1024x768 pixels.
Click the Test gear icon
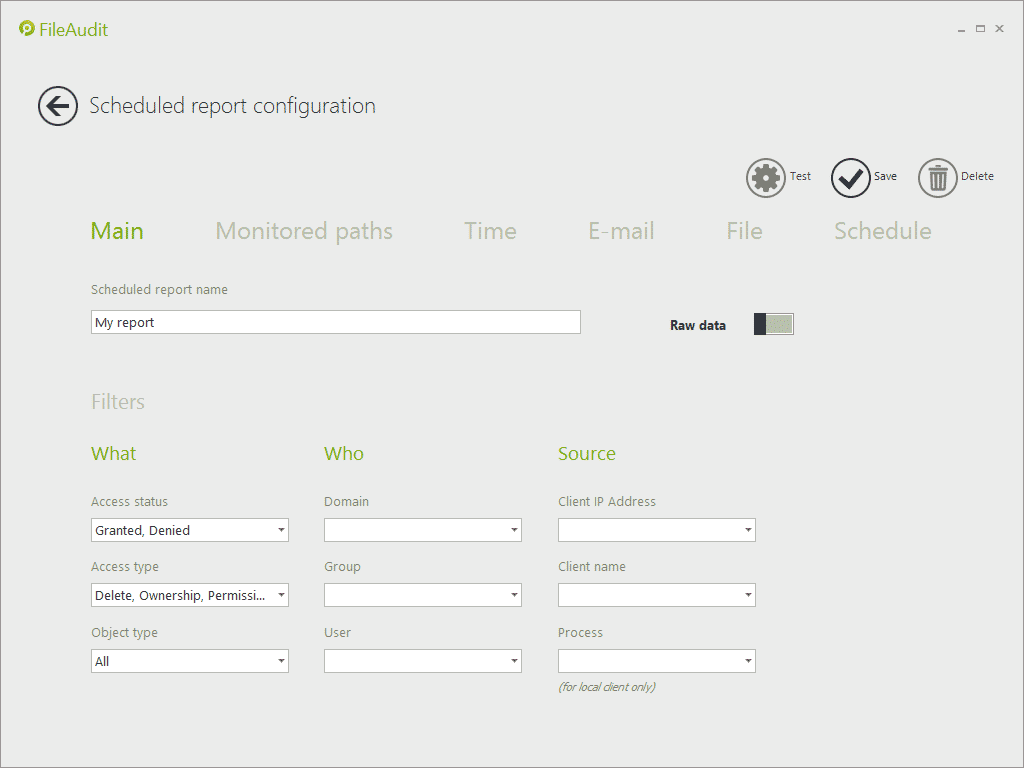pyautogui.click(x=766, y=178)
